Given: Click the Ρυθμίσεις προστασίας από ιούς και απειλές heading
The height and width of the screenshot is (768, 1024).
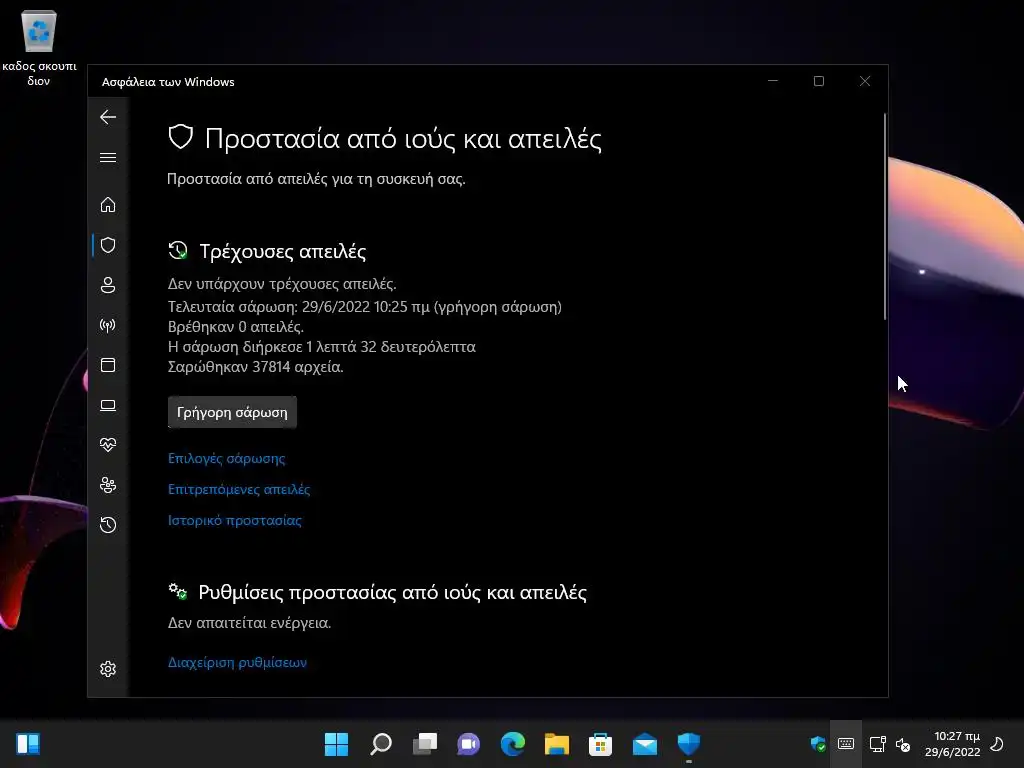Looking at the screenshot, I should [392, 592].
